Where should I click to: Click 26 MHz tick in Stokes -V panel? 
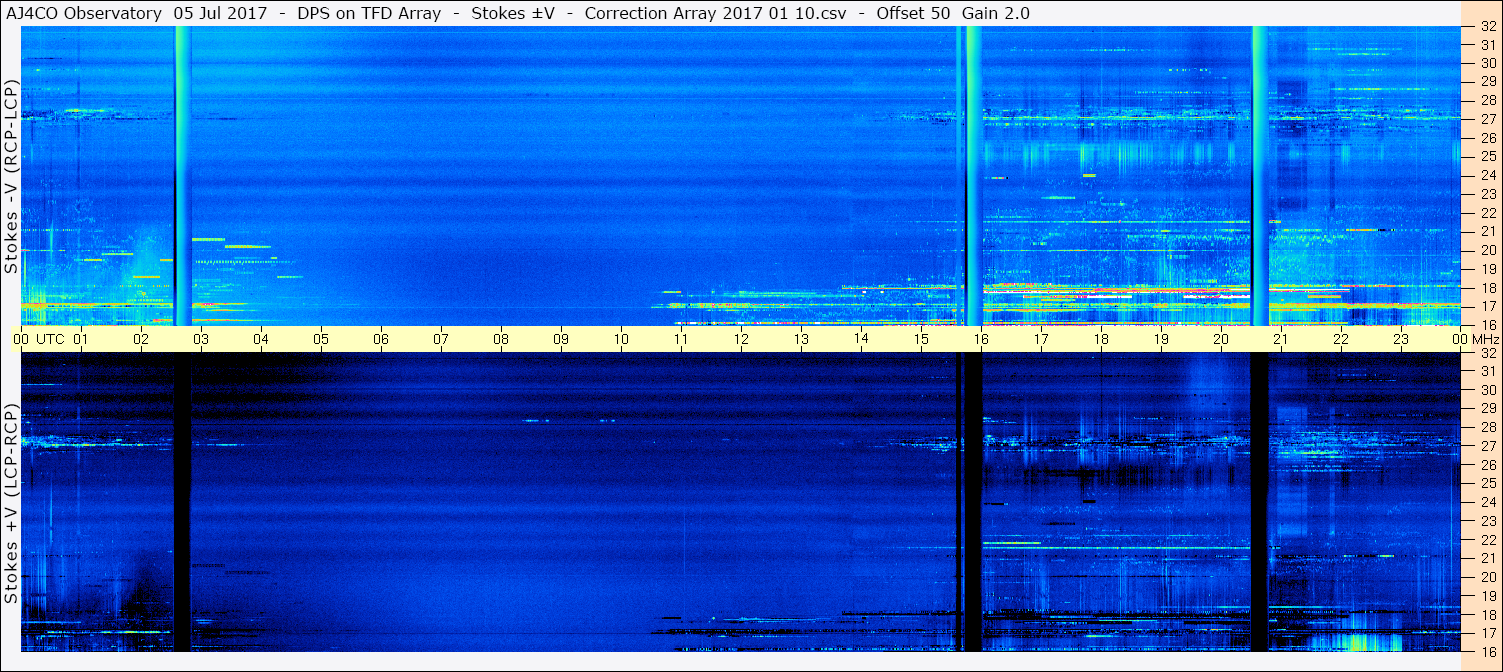1487,138
